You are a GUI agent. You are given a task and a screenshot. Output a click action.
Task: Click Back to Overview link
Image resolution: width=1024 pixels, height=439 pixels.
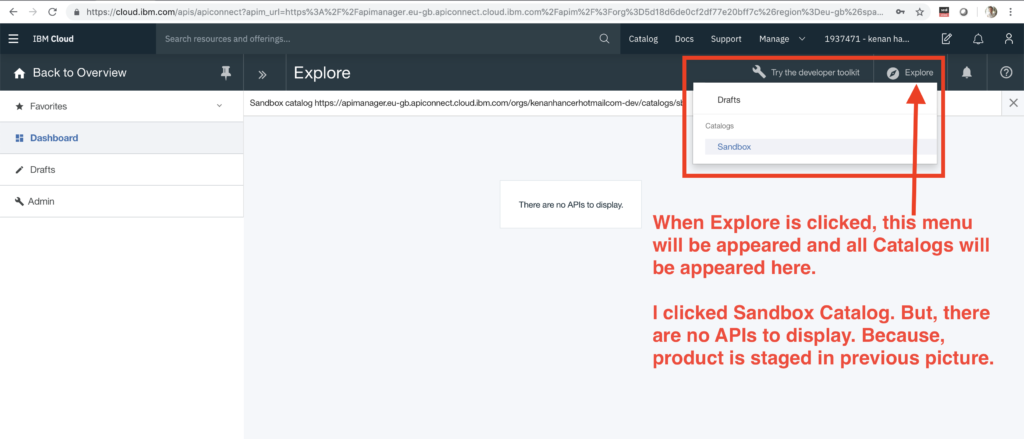[x=80, y=73]
